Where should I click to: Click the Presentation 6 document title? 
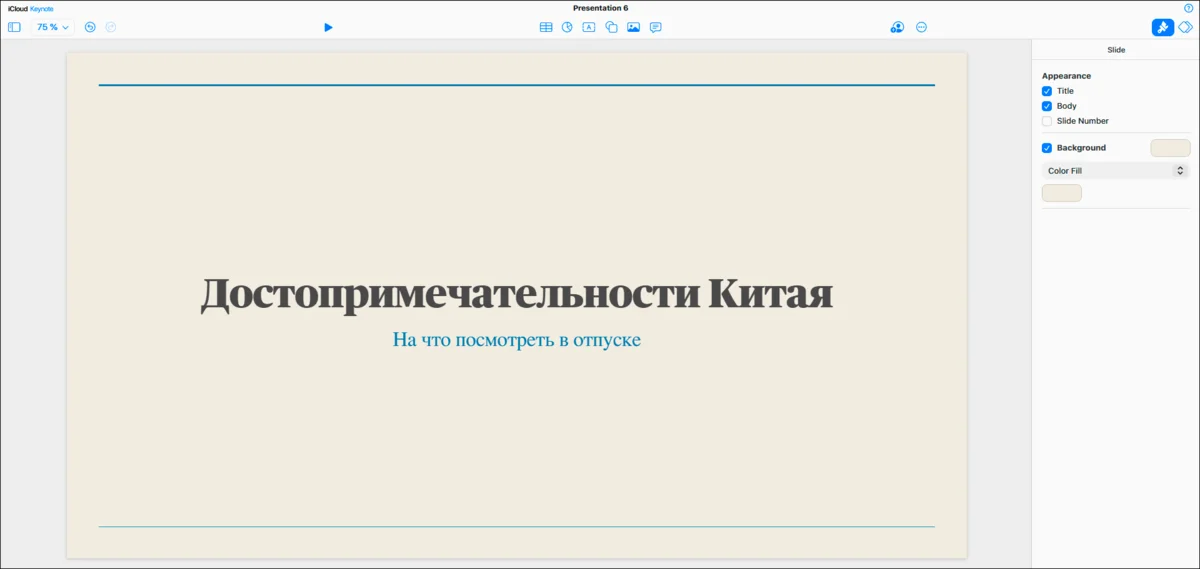[600, 8]
